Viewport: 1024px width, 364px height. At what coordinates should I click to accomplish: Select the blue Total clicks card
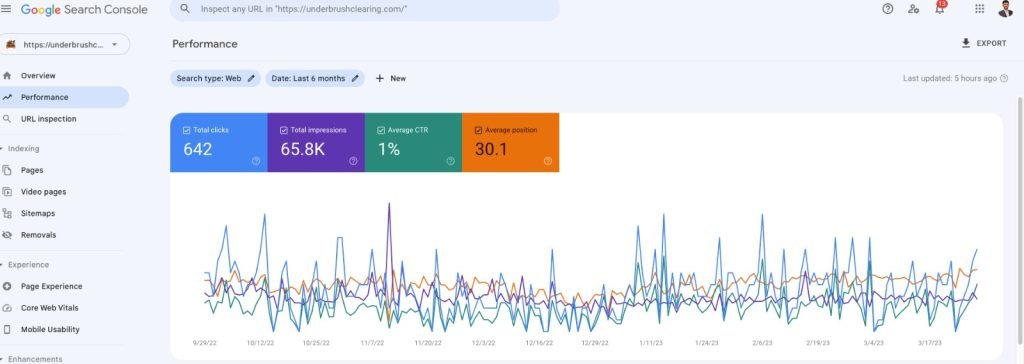[219, 142]
